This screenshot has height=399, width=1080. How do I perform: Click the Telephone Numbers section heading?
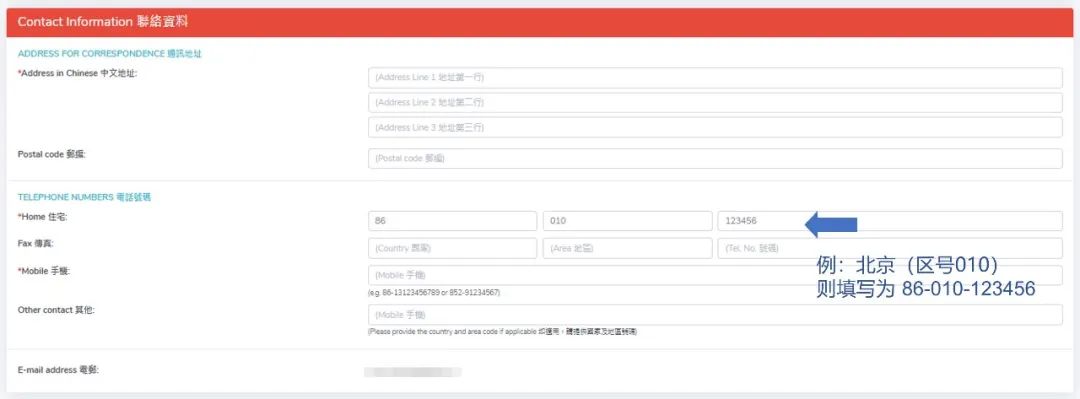pyautogui.click(x=84, y=197)
